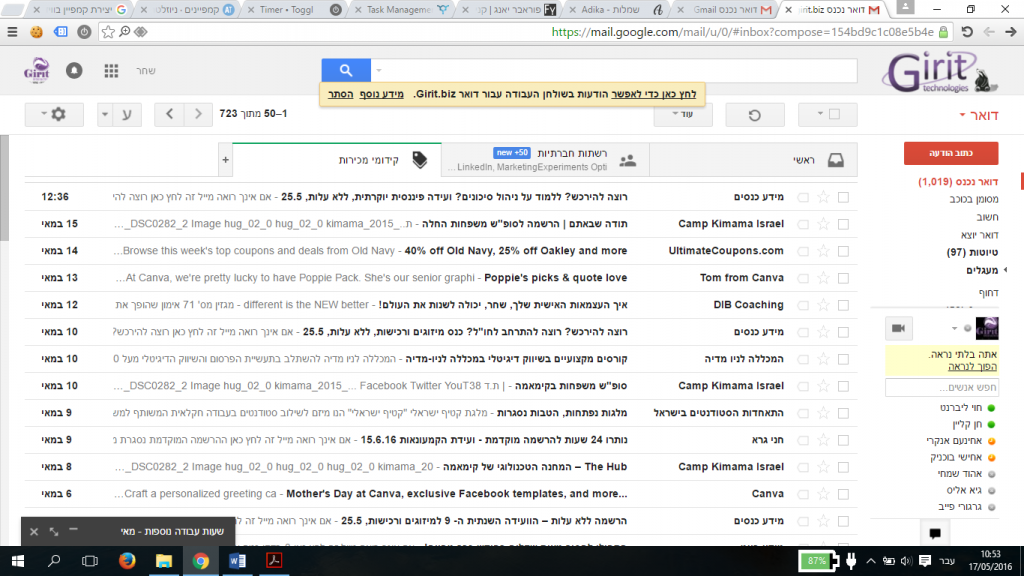
Task: Star the UltimateCoupons.com email
Action: click(x=824, y=251)
